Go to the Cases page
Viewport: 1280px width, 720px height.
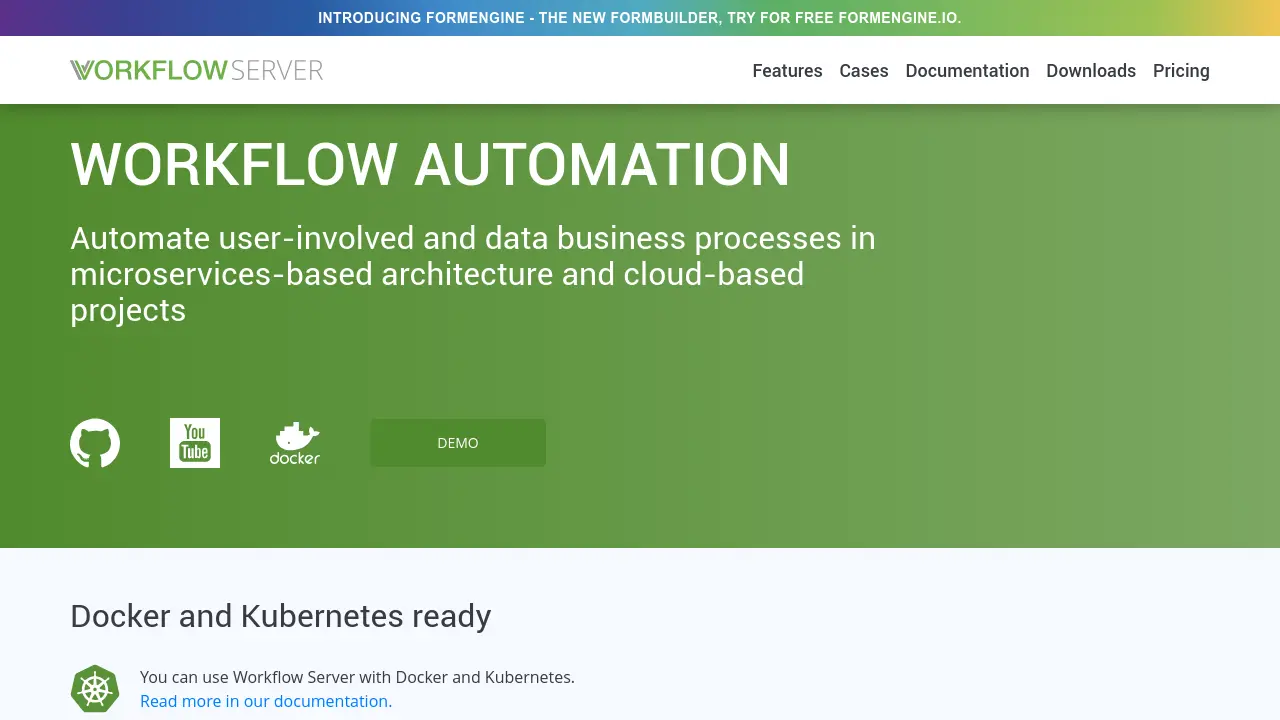point(864,71)
